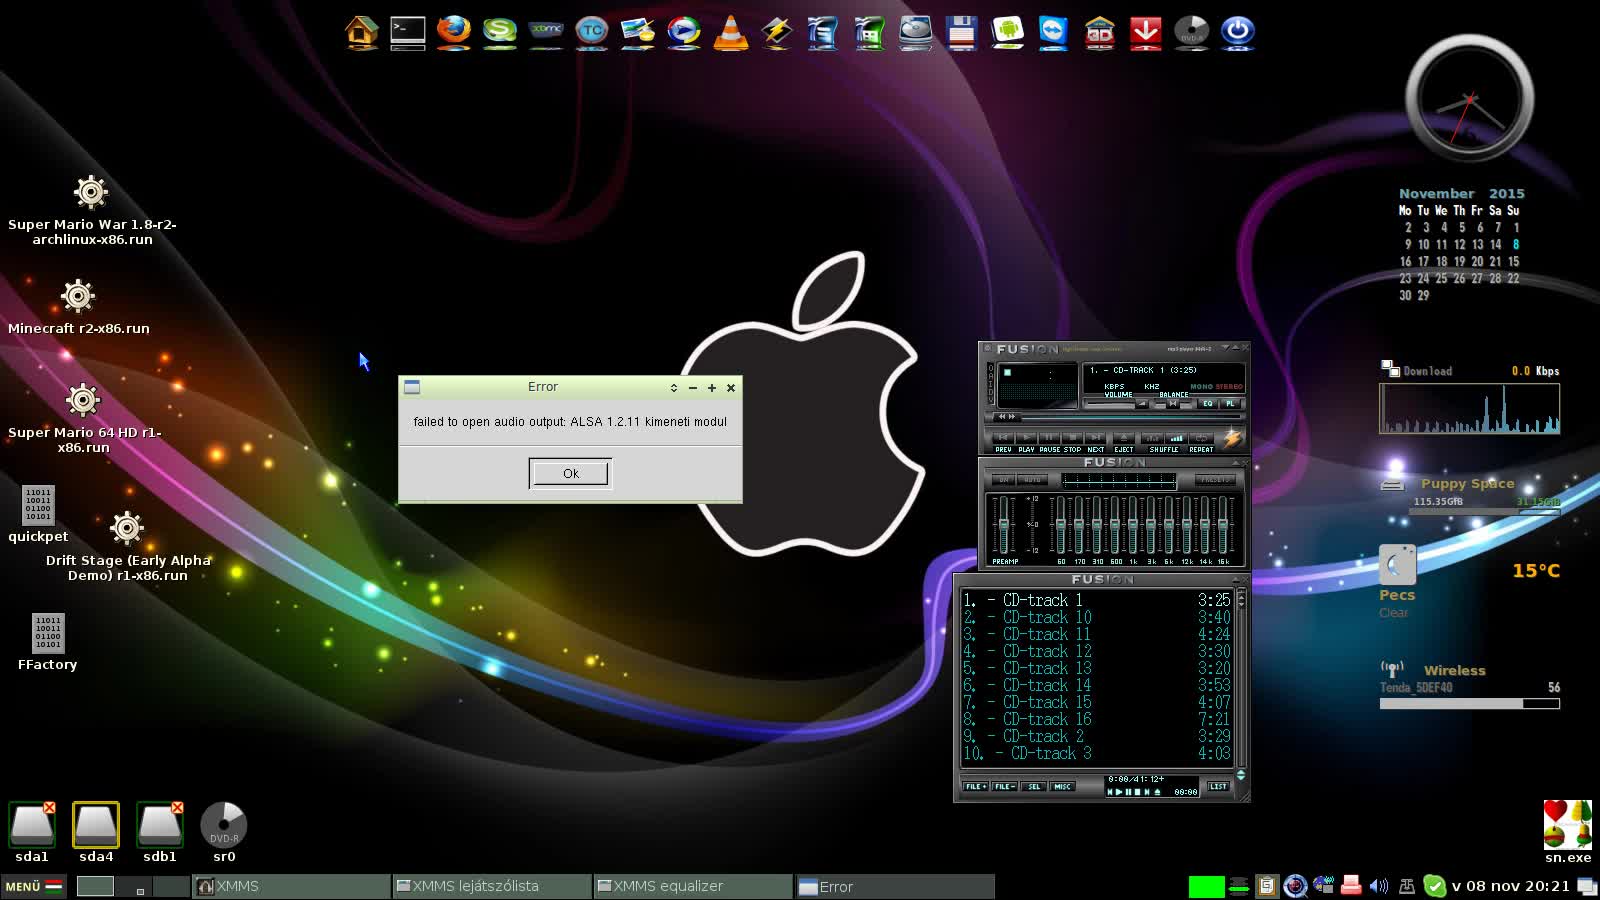The width and height of the screenshot is (1600, 900).
Task: Open the DVD disc icon in top dock
Action: pos(1192,31)
